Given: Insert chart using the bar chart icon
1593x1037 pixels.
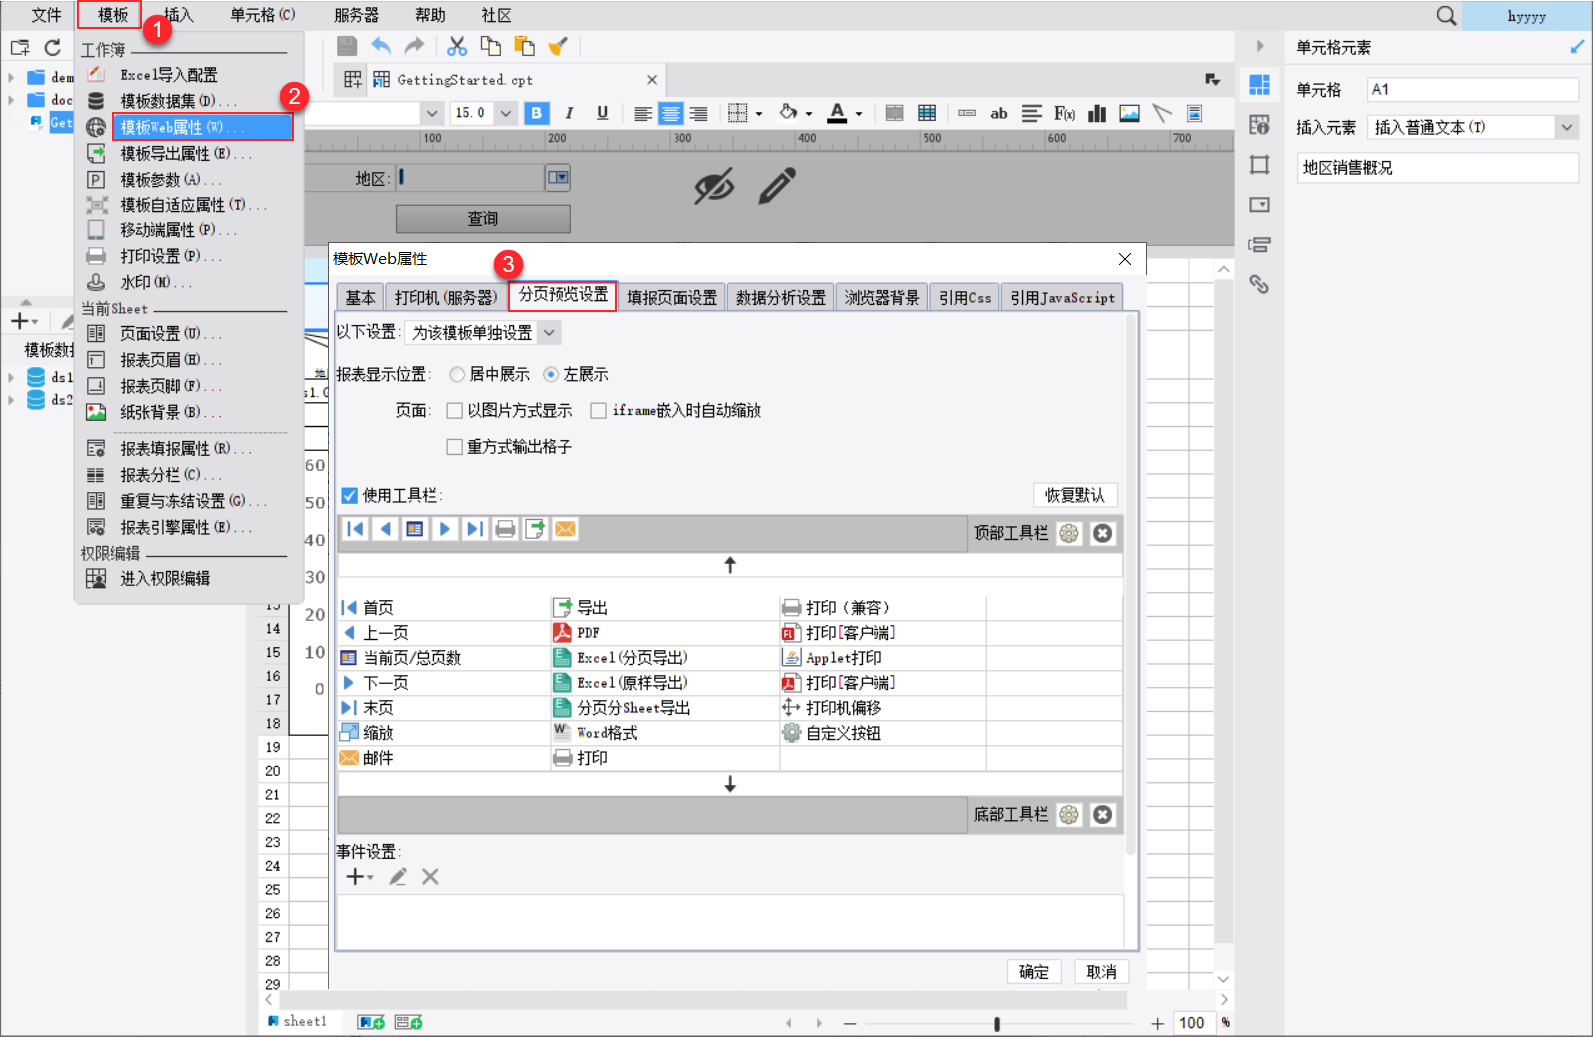Looking at the screenshot, I should 1097,113.
